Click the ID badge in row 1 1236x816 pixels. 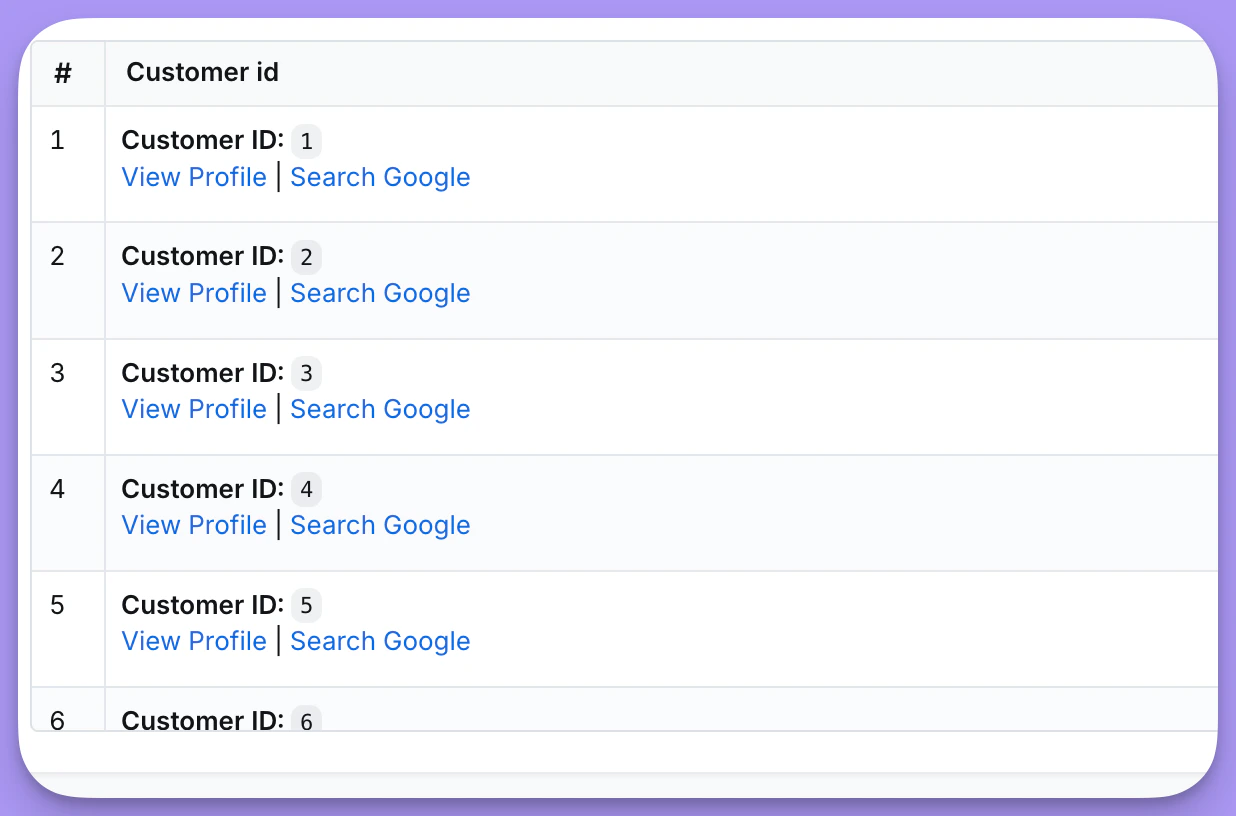306,141
